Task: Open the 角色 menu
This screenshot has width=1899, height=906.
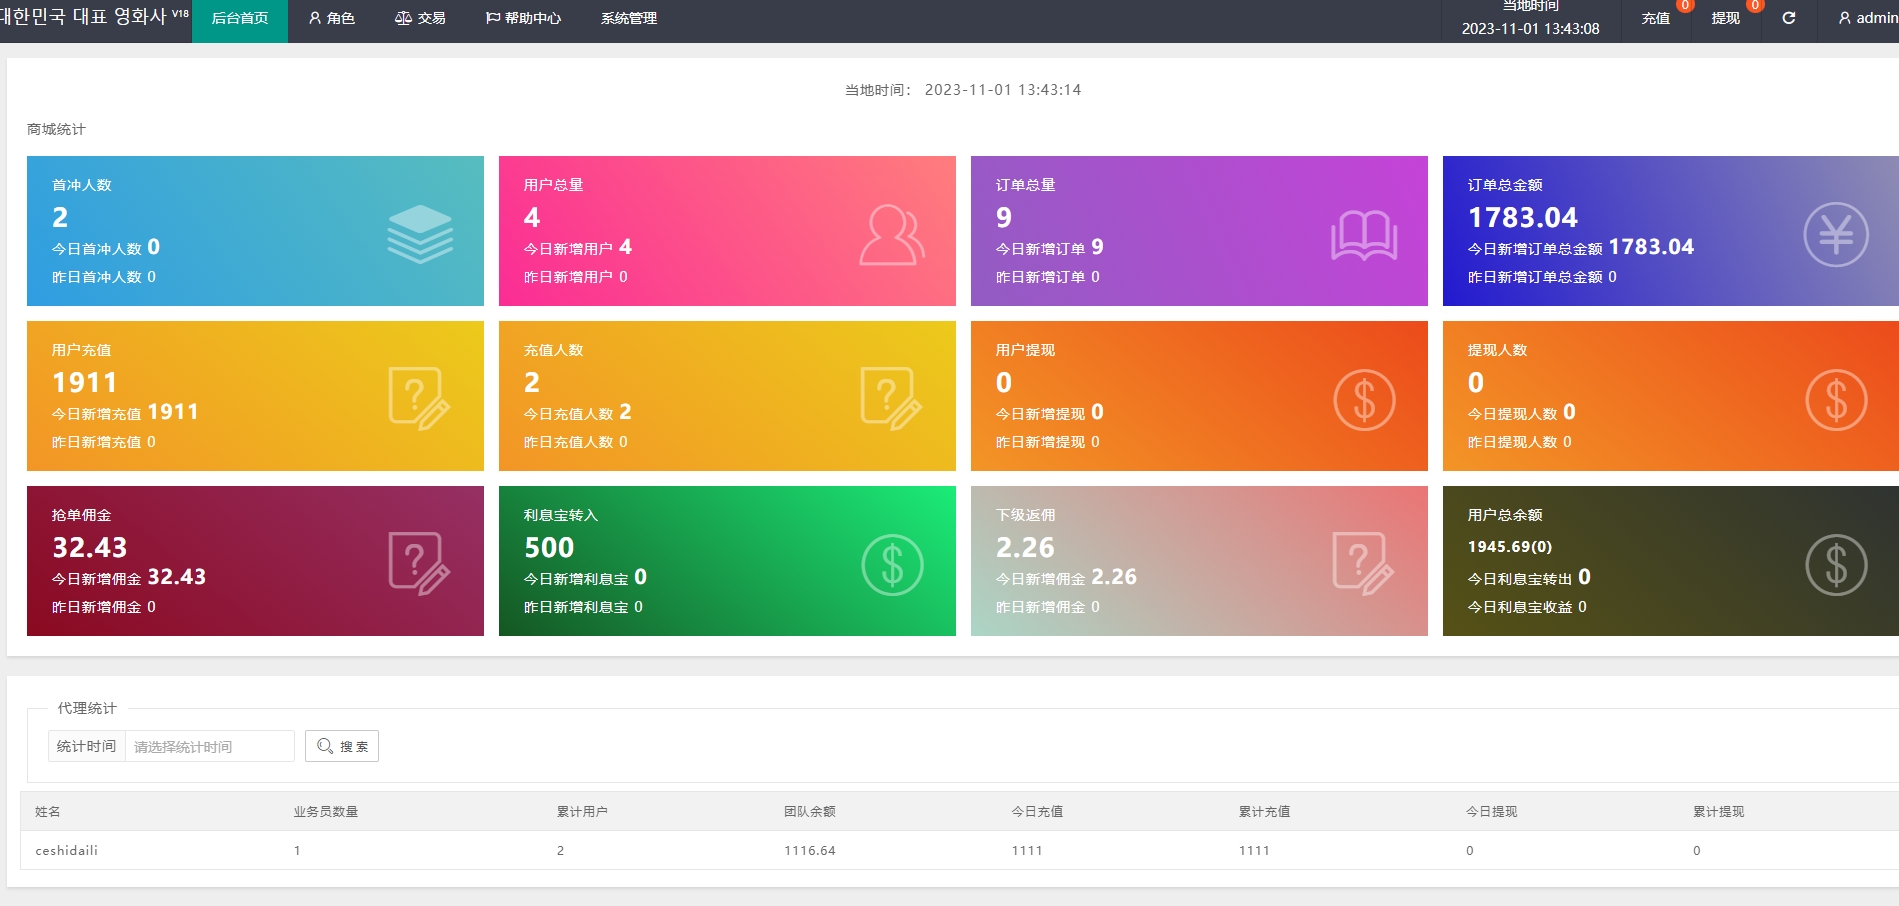Action: pos(331,18)
